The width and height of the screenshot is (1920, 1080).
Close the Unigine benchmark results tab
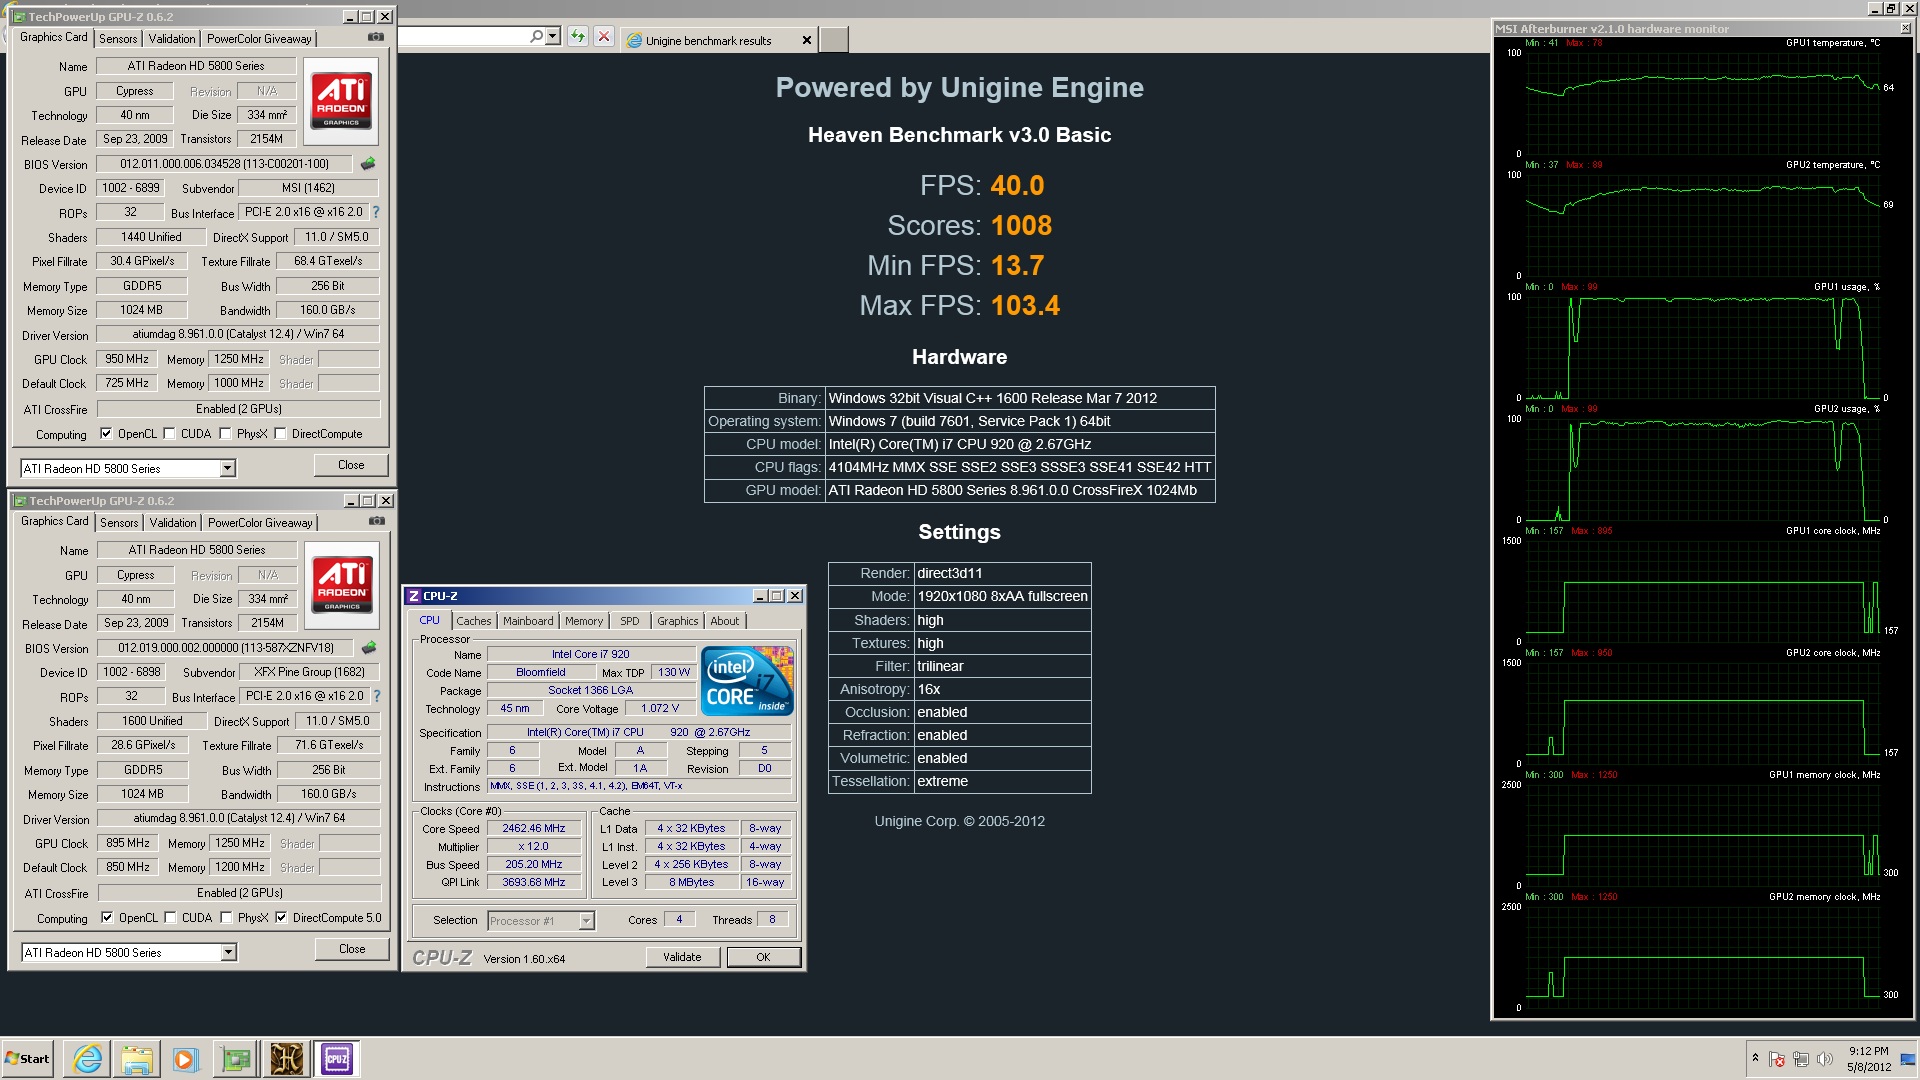coord(807,41)
